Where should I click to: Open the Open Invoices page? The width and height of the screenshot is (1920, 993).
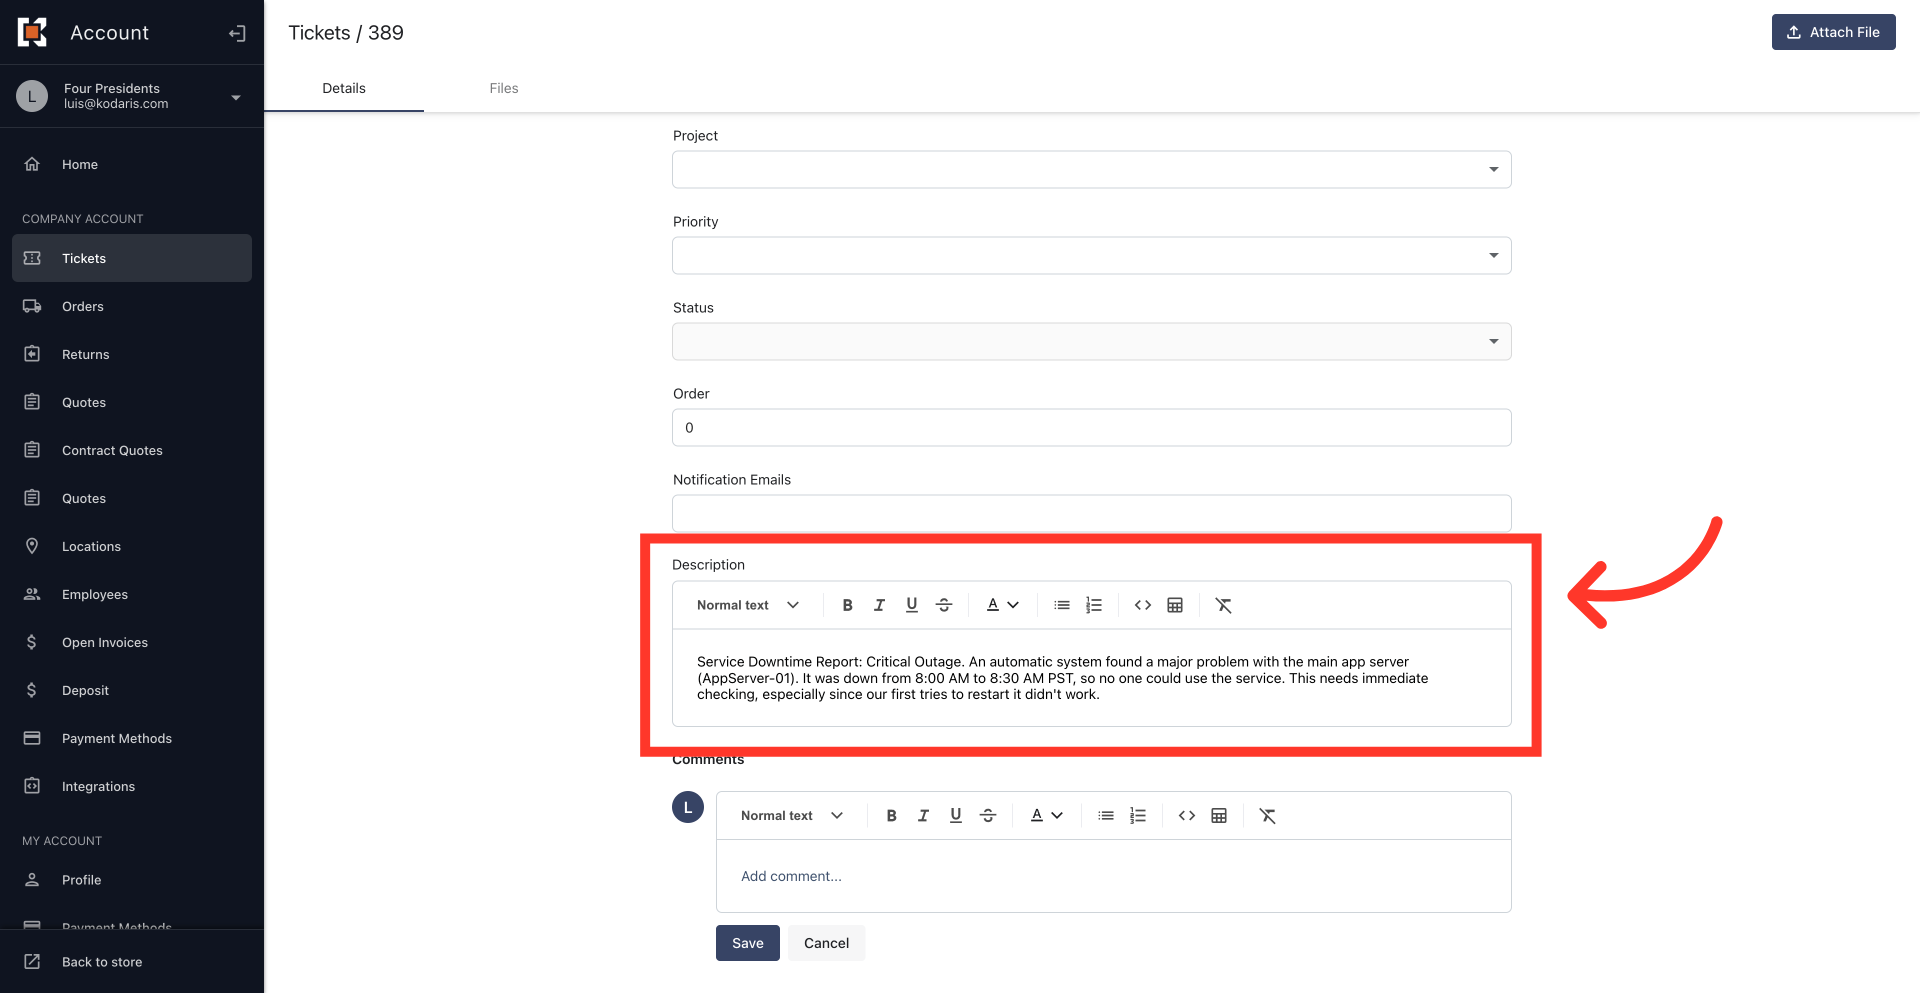[132, 642]
